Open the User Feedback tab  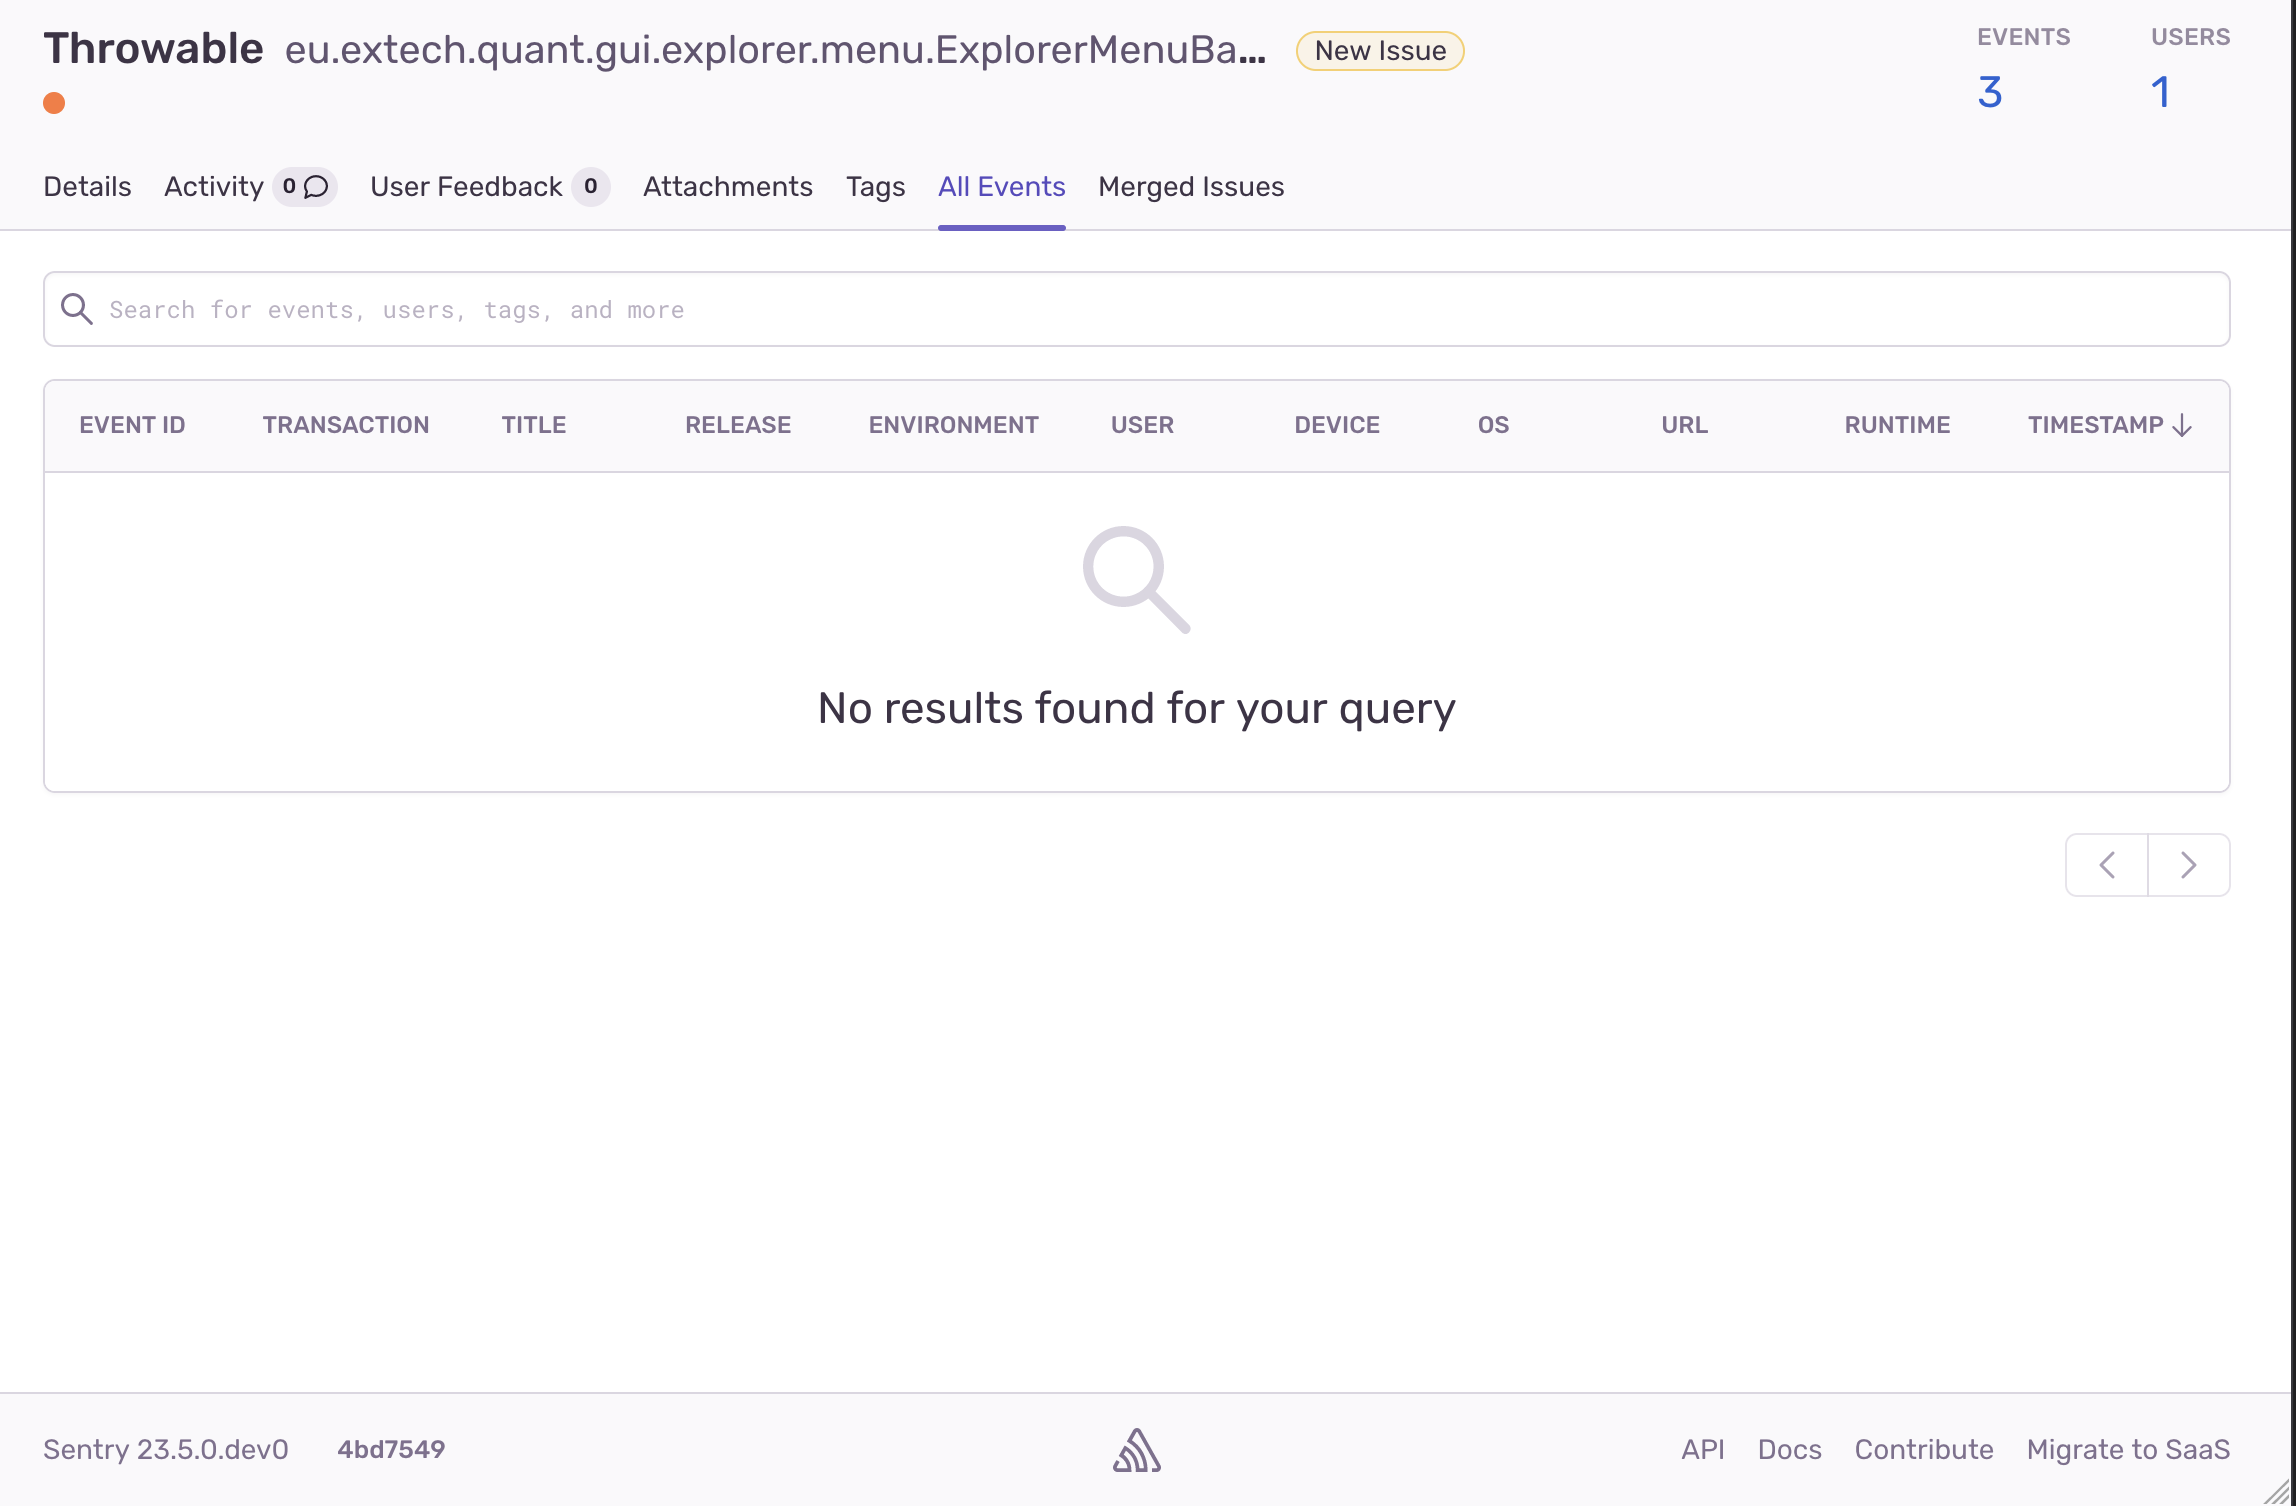click(465, 186)
